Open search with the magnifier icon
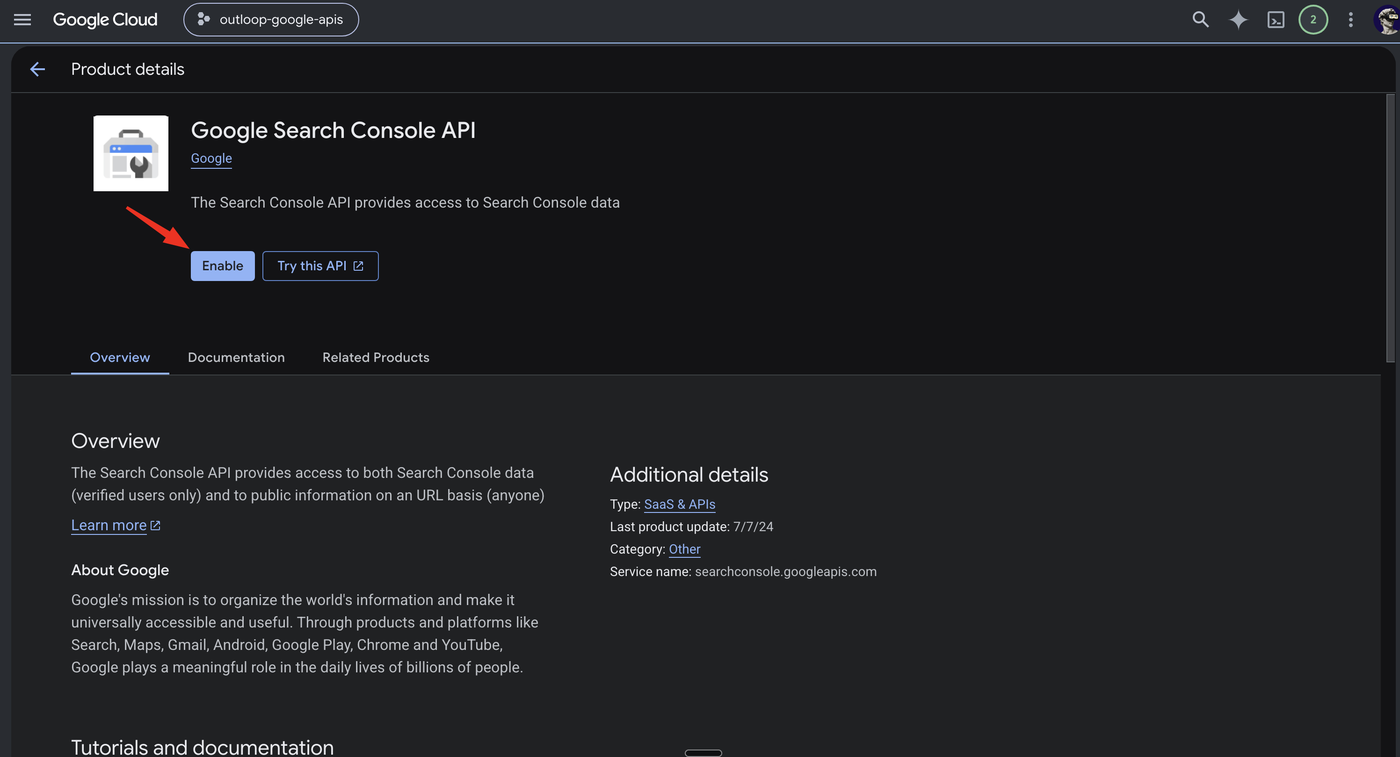The width and height of the screenshot is (1400, 757). pos(1200,19)
